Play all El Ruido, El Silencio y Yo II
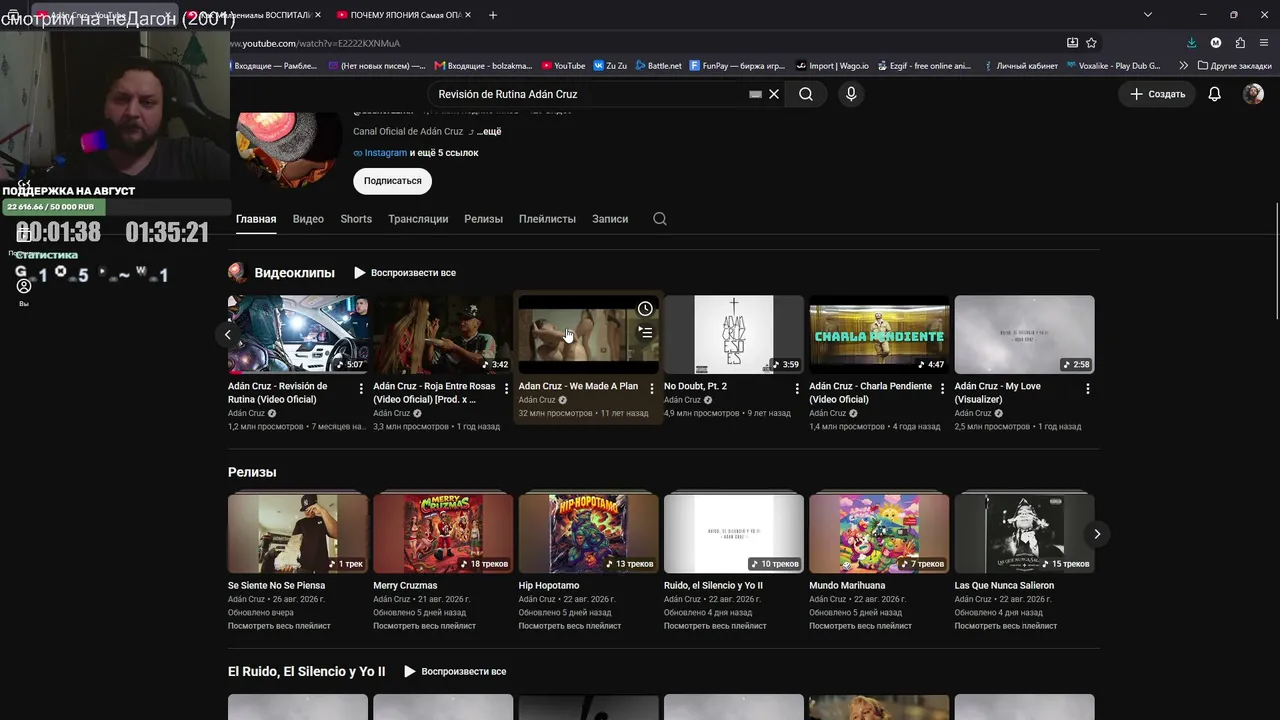The width and height of the screenshot is (1280, 720). (455, 672)
